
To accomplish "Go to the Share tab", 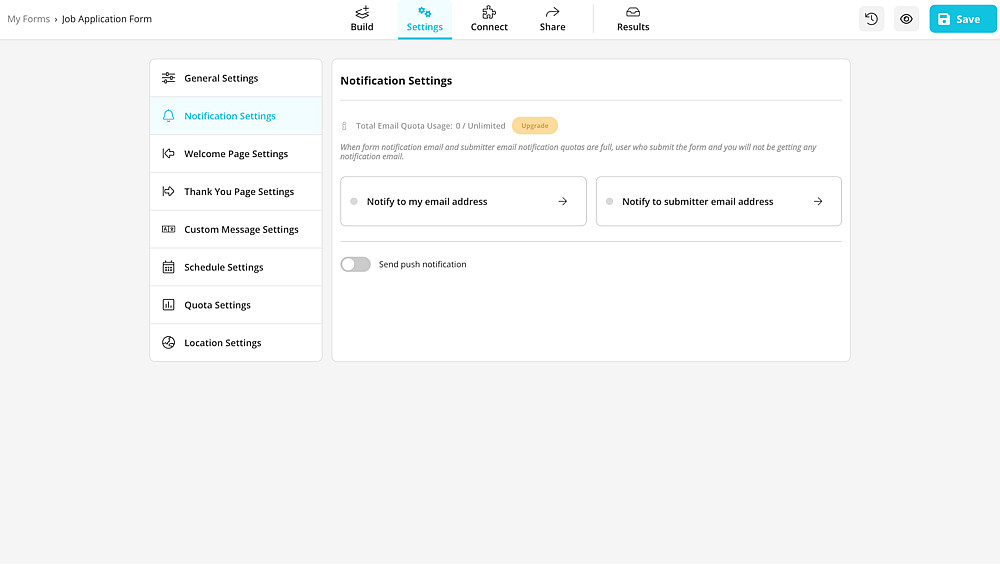I will click(x=552, y=19).
